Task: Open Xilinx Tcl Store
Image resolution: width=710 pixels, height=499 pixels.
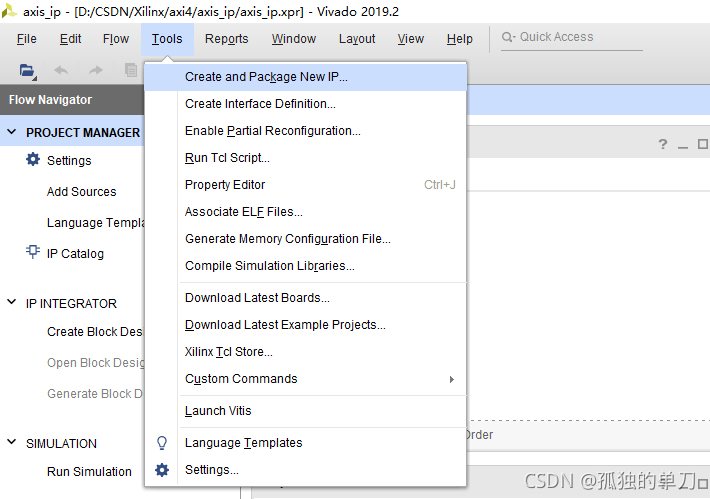Action: [x=306, y=351]
